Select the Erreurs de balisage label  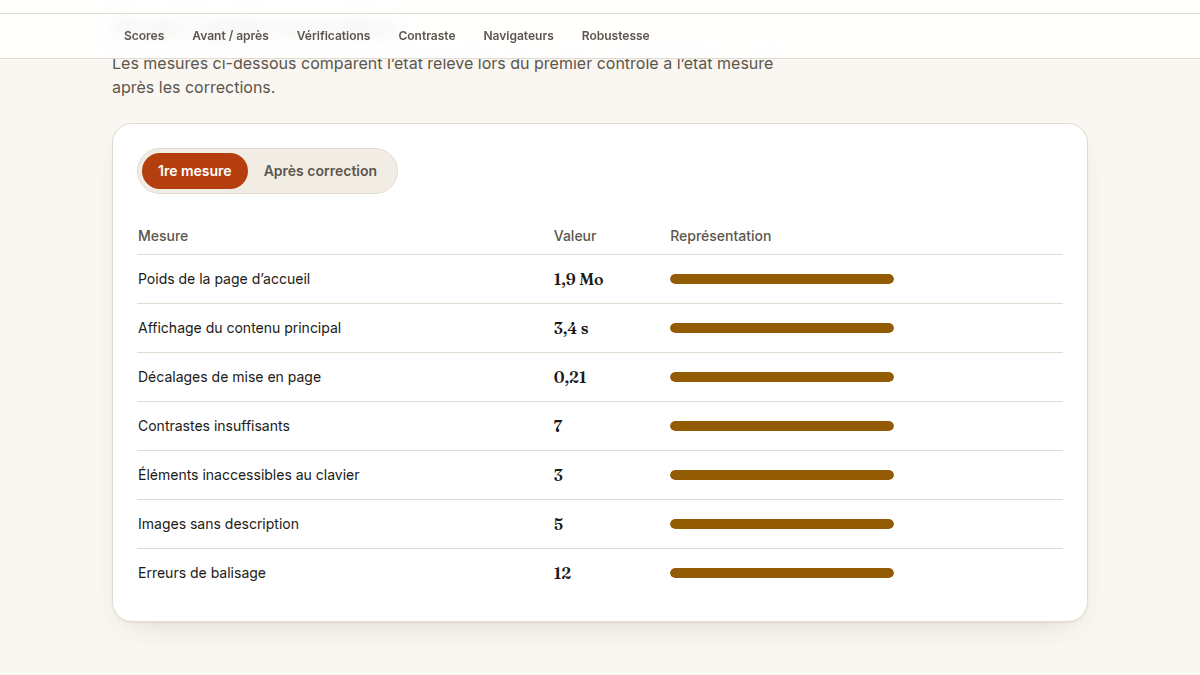(x=202, y=573)
